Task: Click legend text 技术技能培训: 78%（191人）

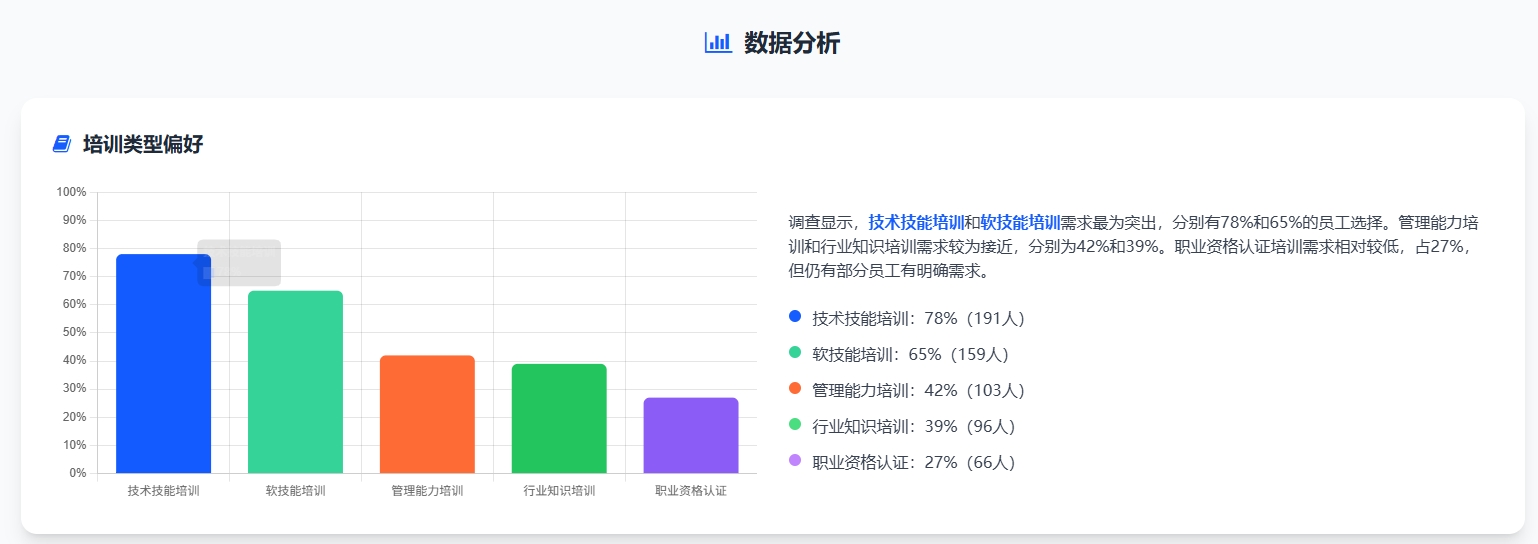Action: coord(919,318)
